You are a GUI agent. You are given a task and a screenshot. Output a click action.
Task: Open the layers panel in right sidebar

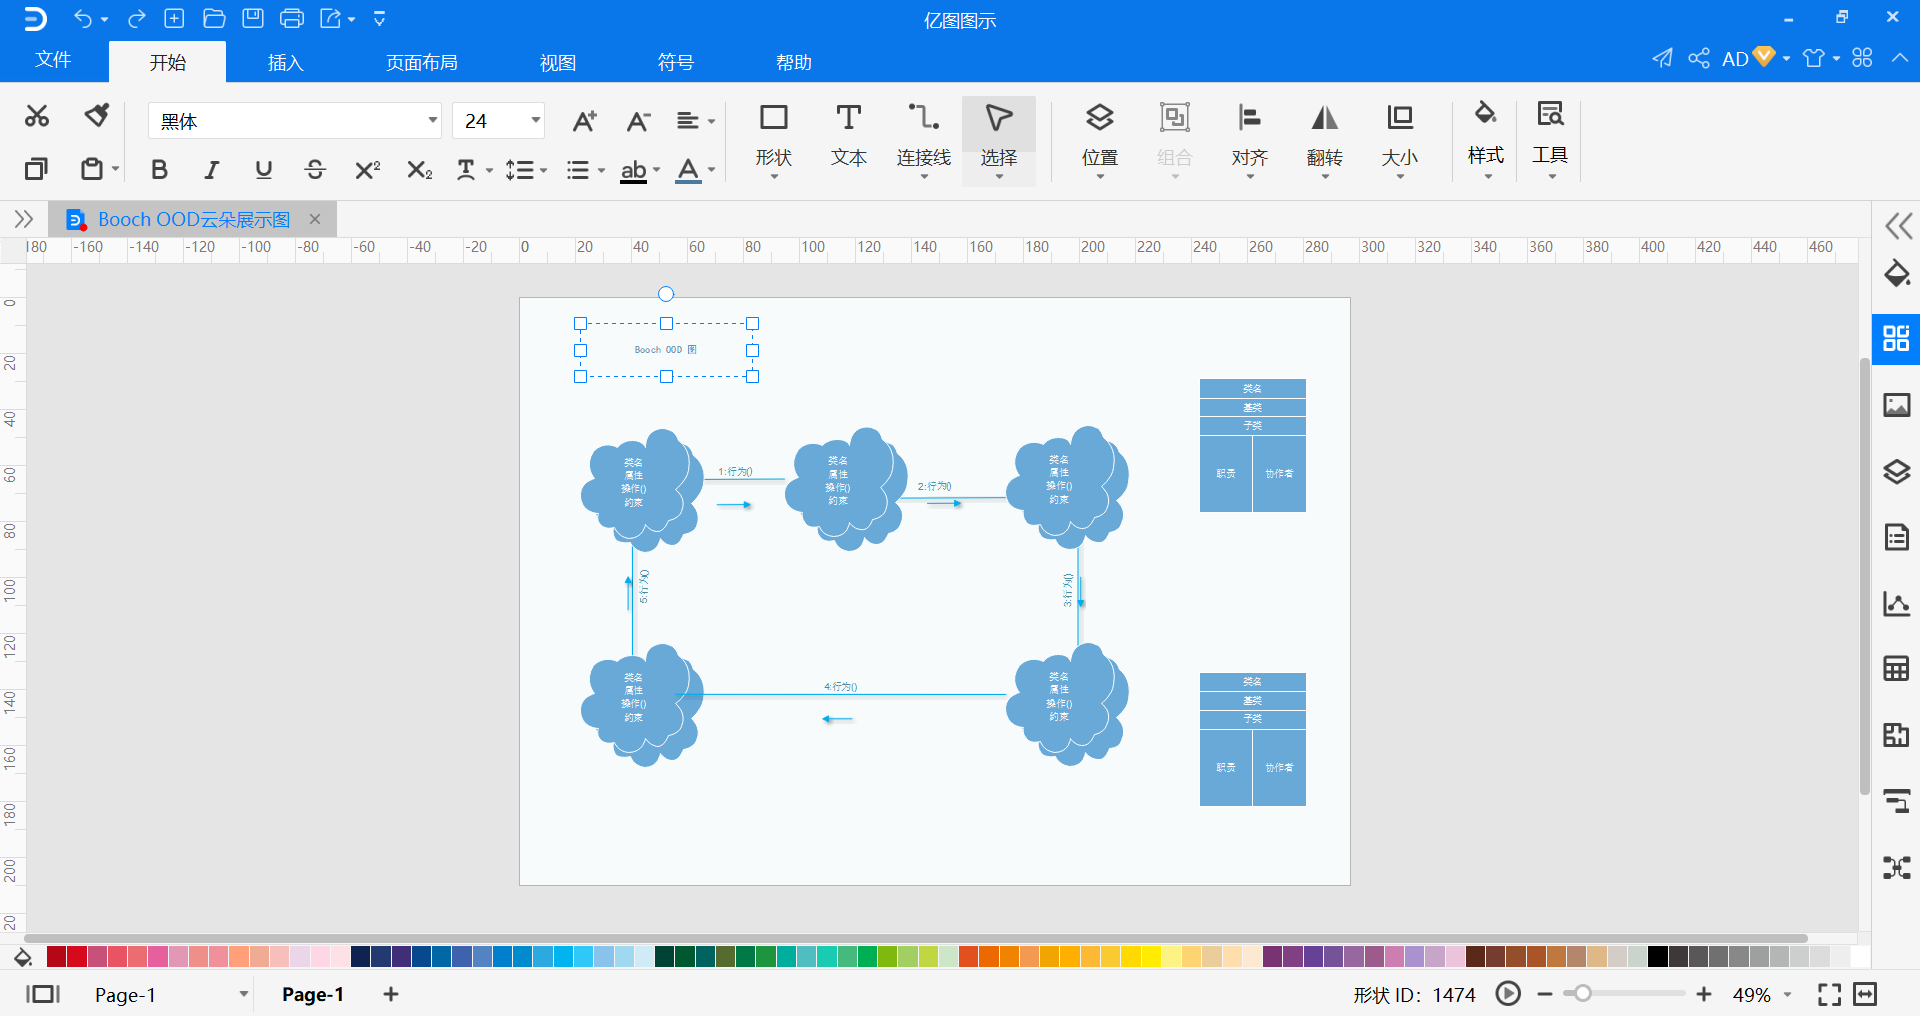(x=1897, y=471)
